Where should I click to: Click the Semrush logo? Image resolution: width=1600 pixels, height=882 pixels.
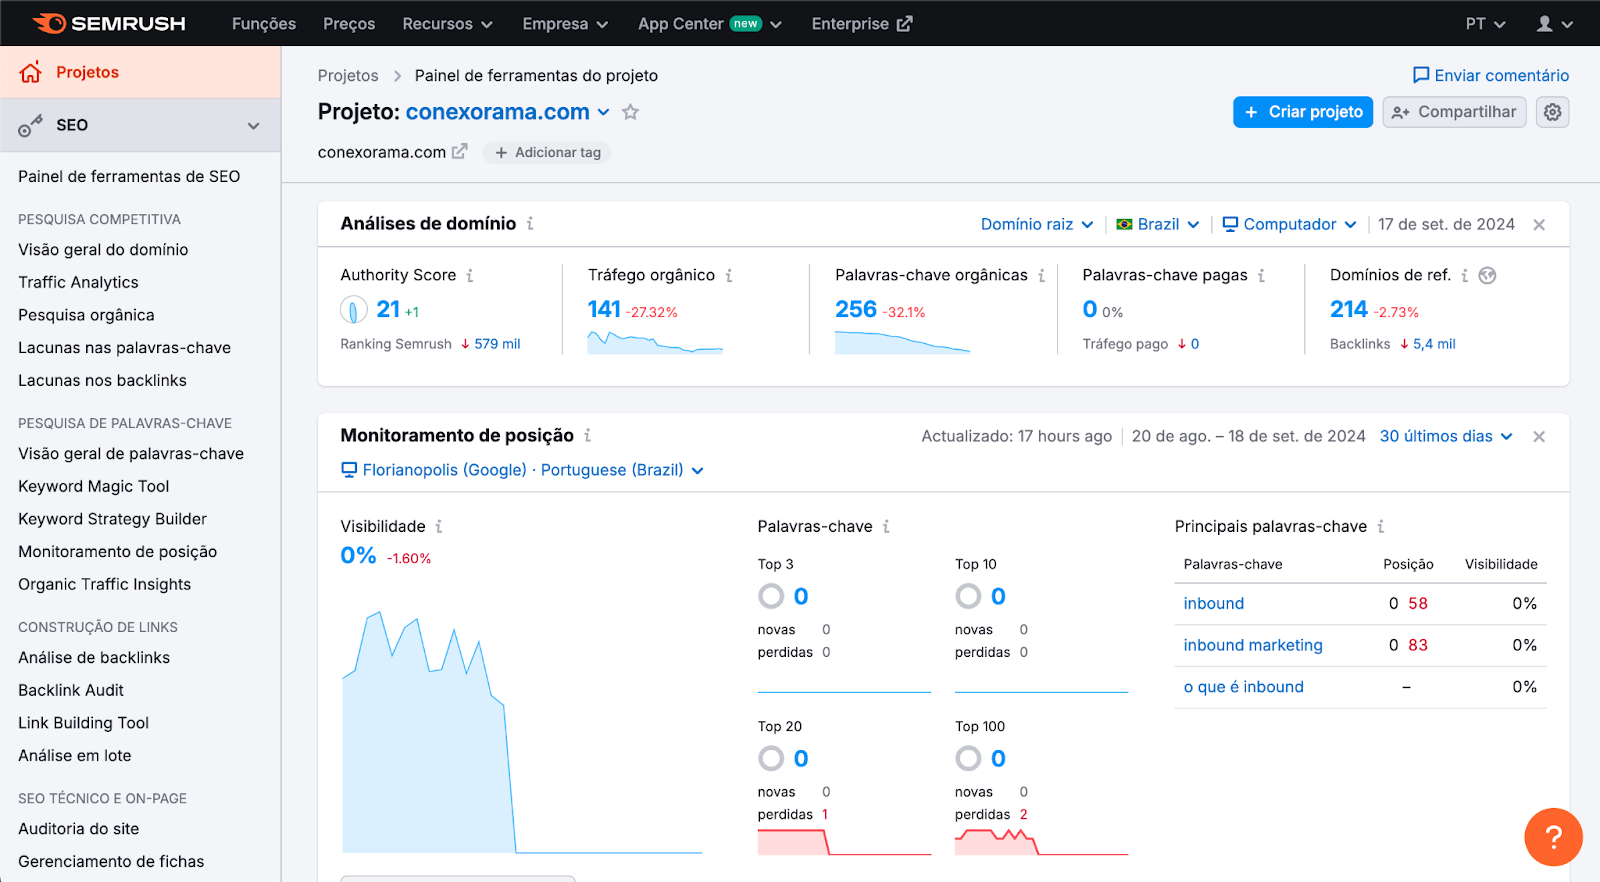click(x=109, y=23)
